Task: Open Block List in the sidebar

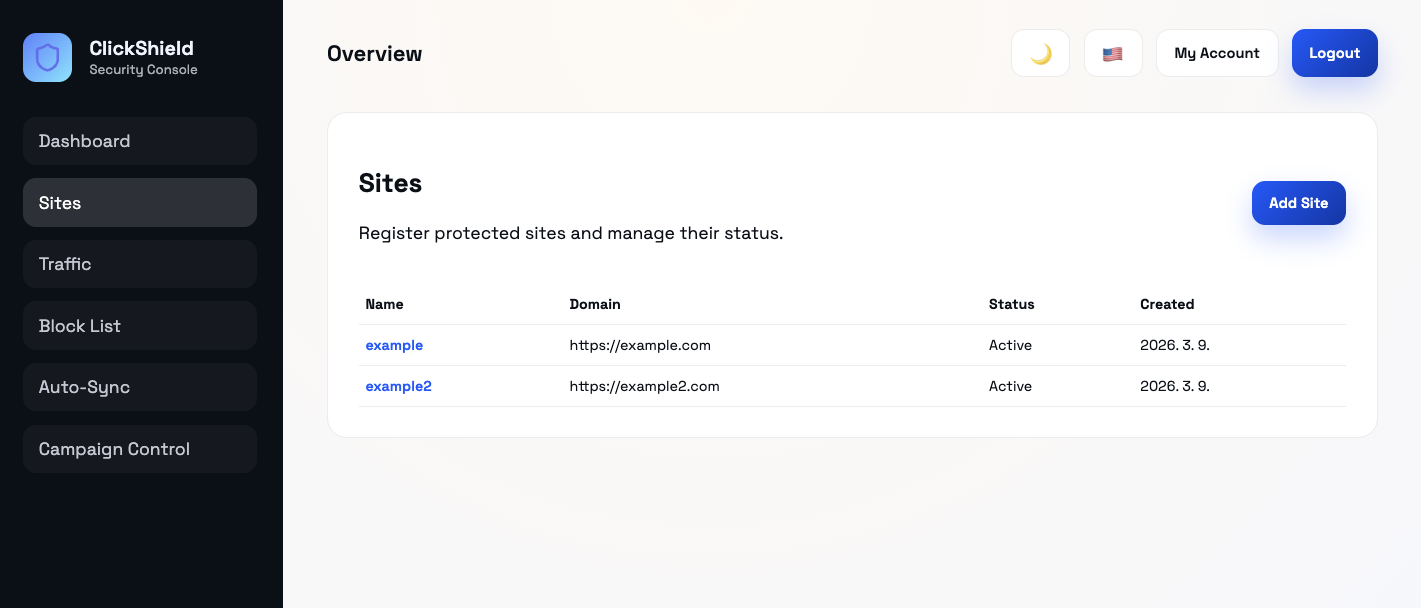Action: point(140,326)
